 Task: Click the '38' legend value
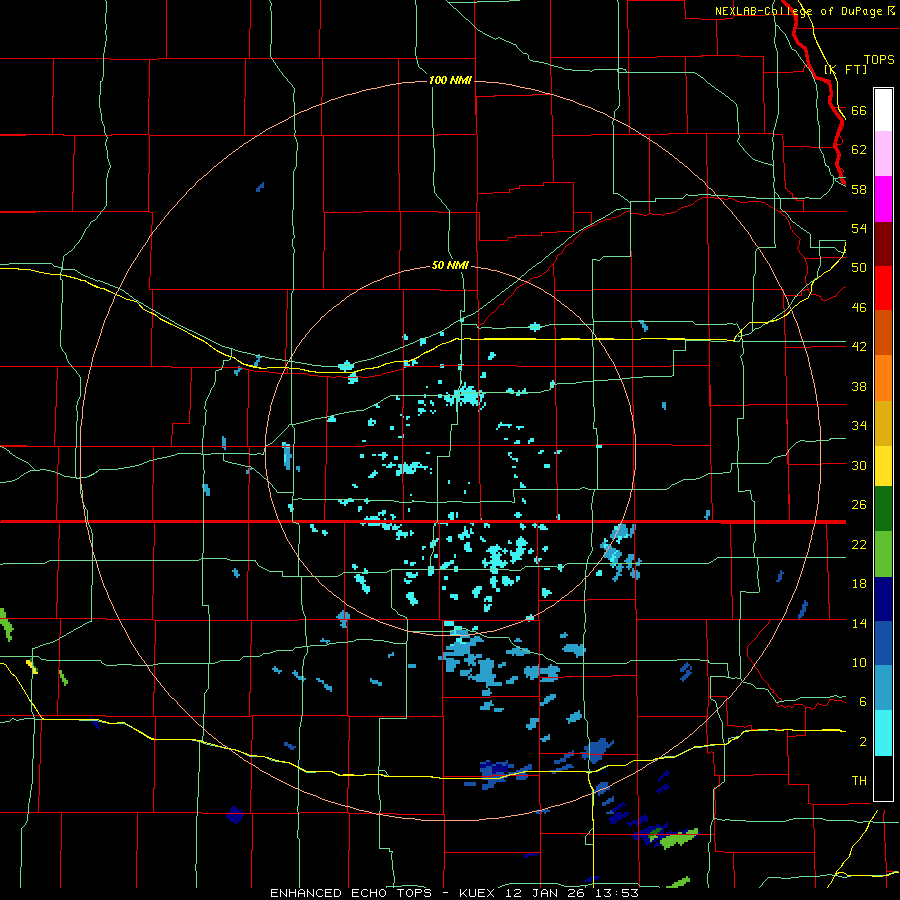859,386
